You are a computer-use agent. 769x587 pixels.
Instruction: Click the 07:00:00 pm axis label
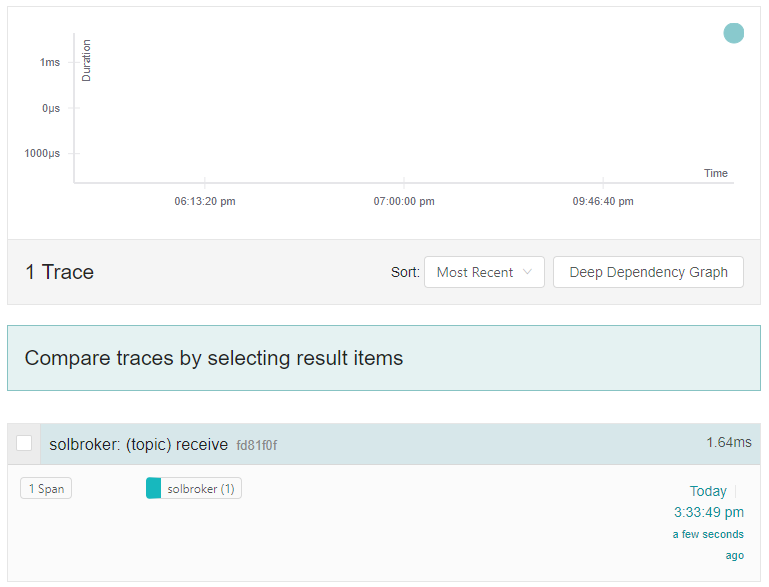click(x=404, y=201)
